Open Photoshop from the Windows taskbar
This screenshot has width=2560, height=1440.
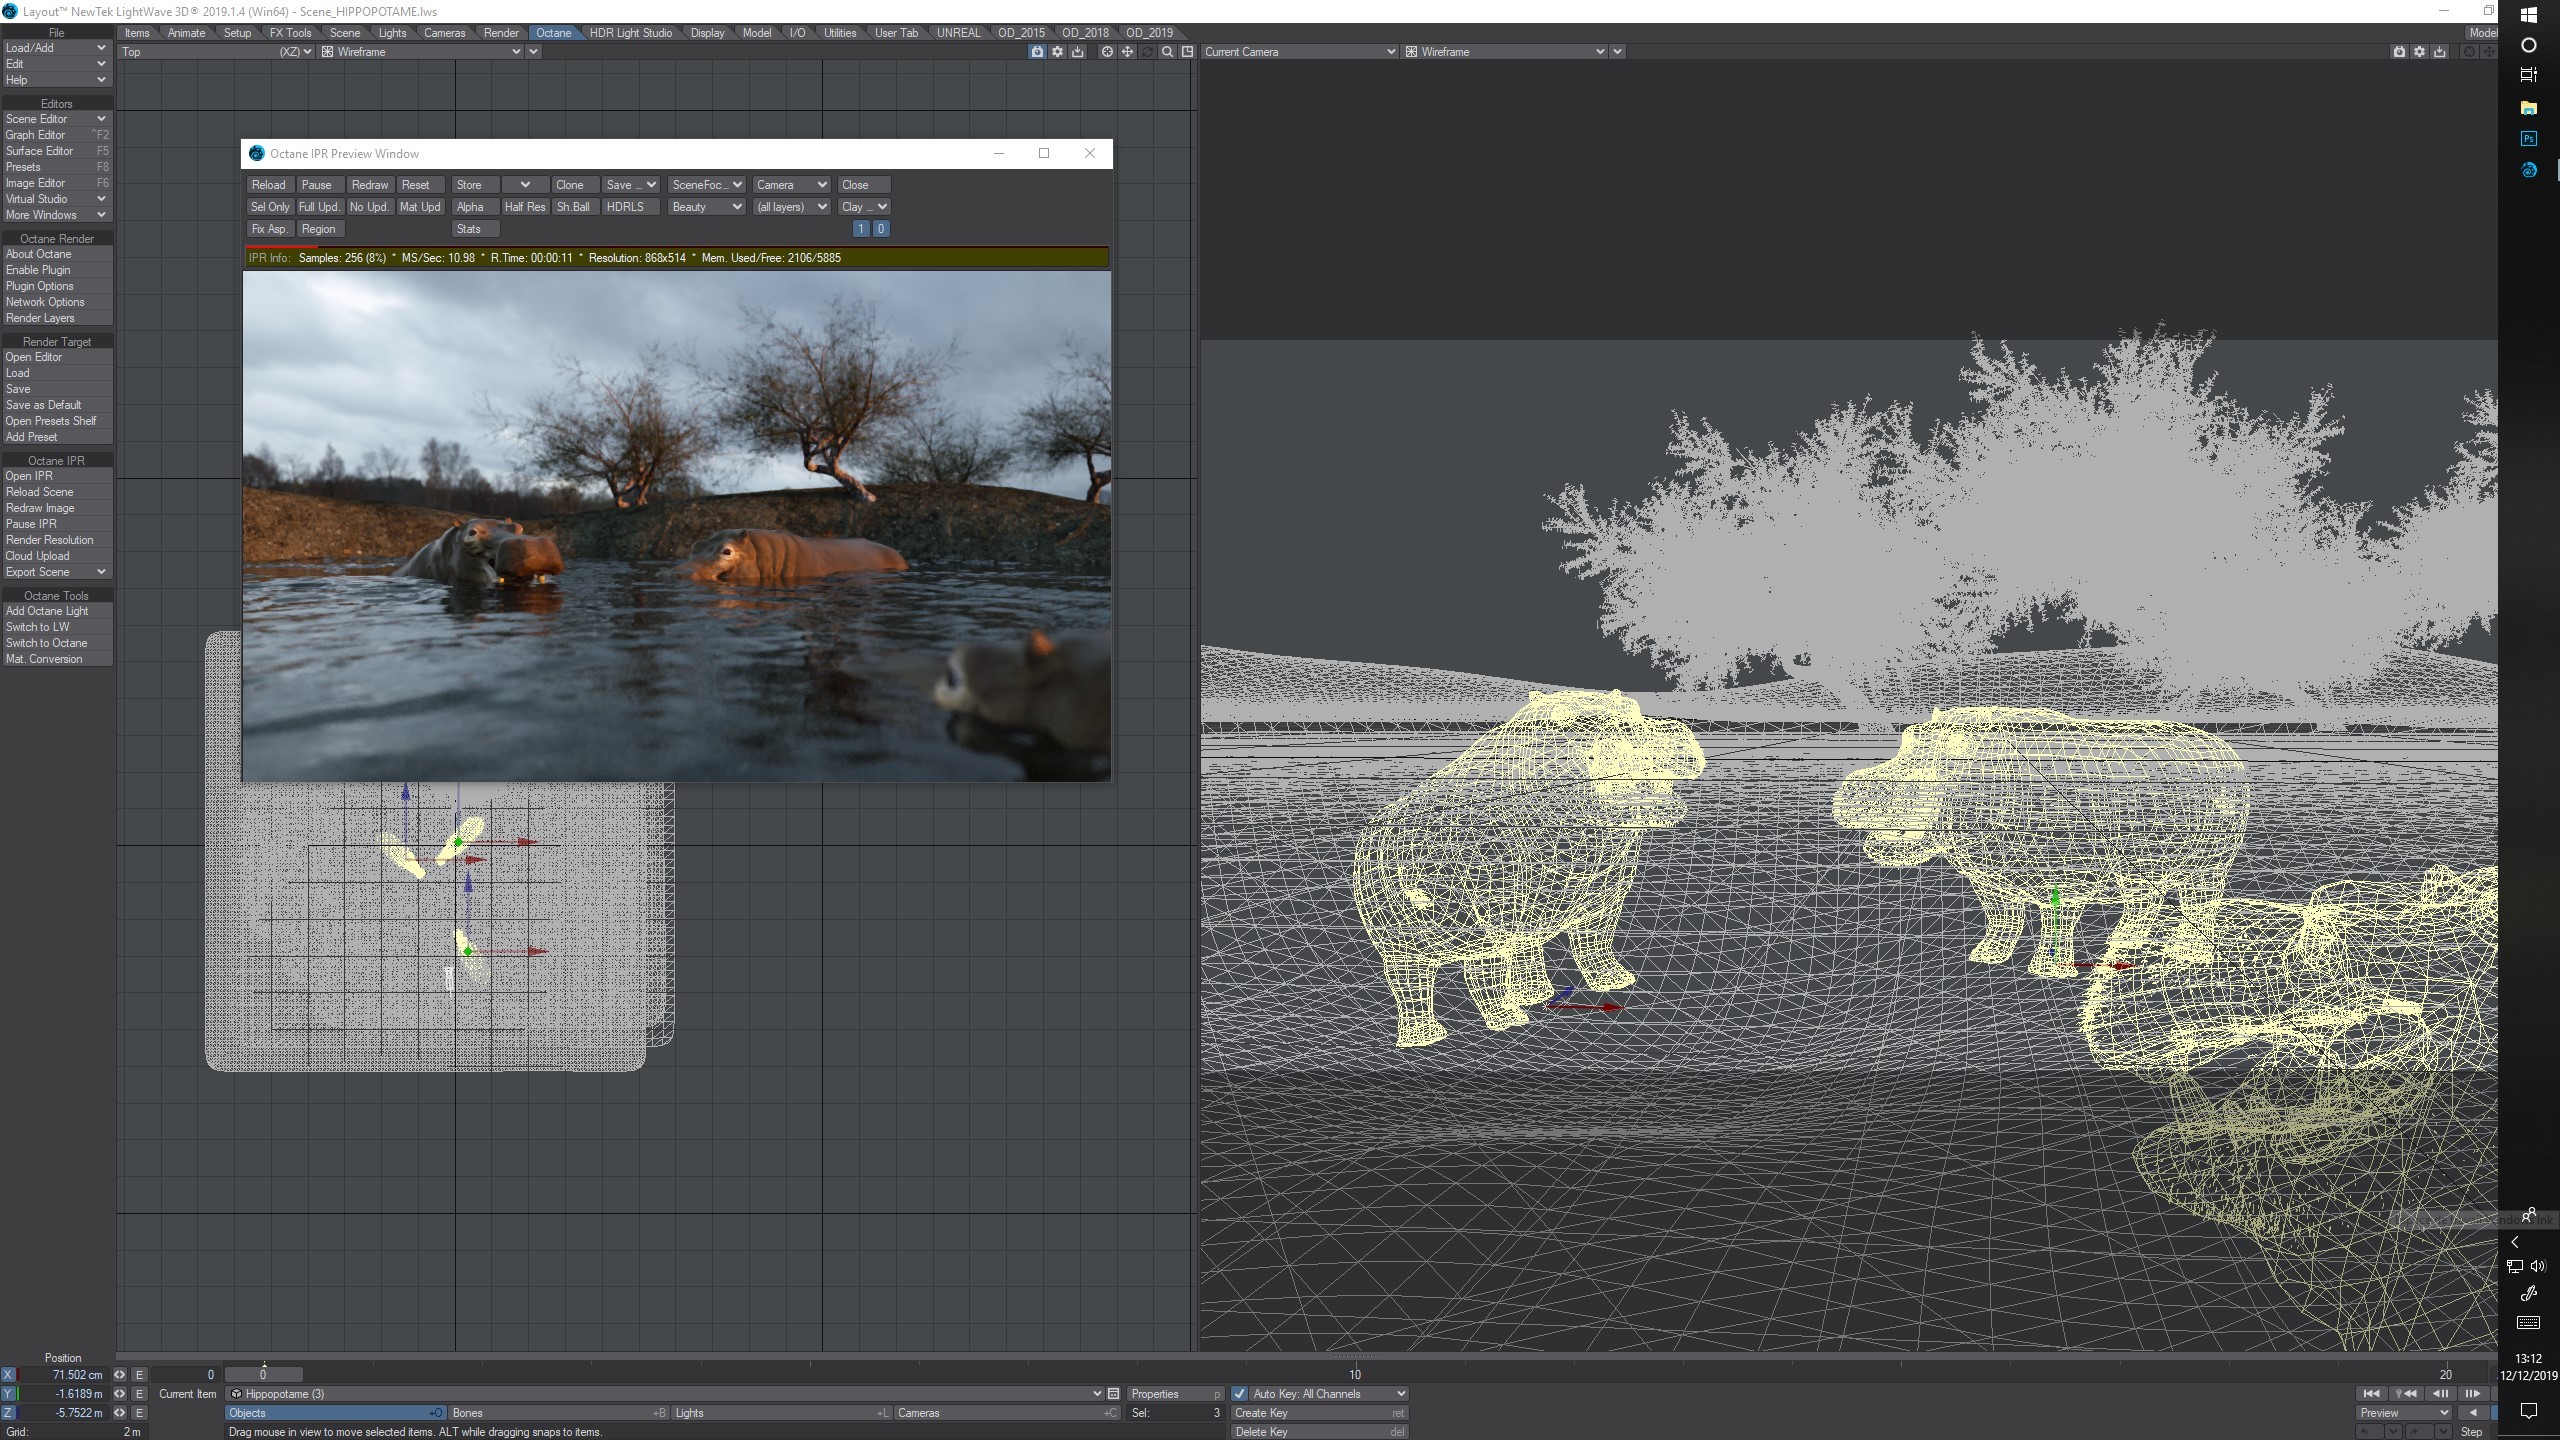click(x=2529, y=139)
